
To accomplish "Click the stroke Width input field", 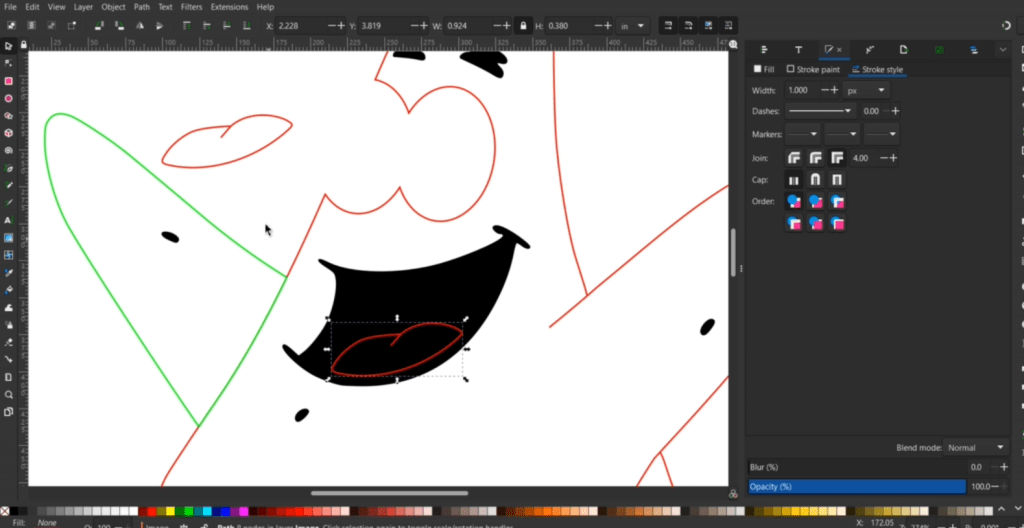I will pos(801,90).
